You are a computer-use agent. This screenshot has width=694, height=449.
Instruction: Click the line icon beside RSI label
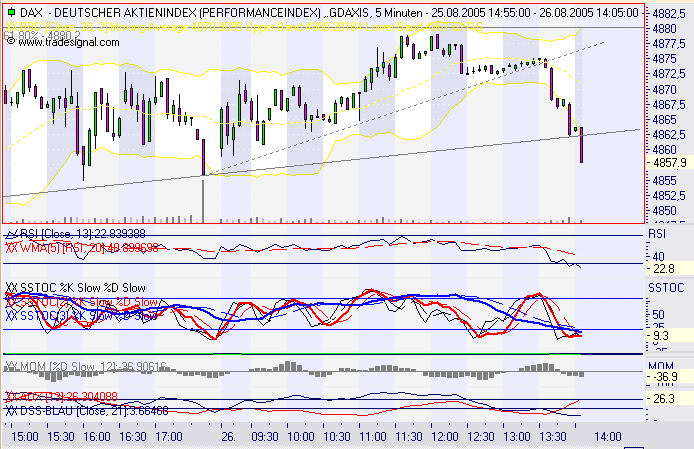click(12, 233)
